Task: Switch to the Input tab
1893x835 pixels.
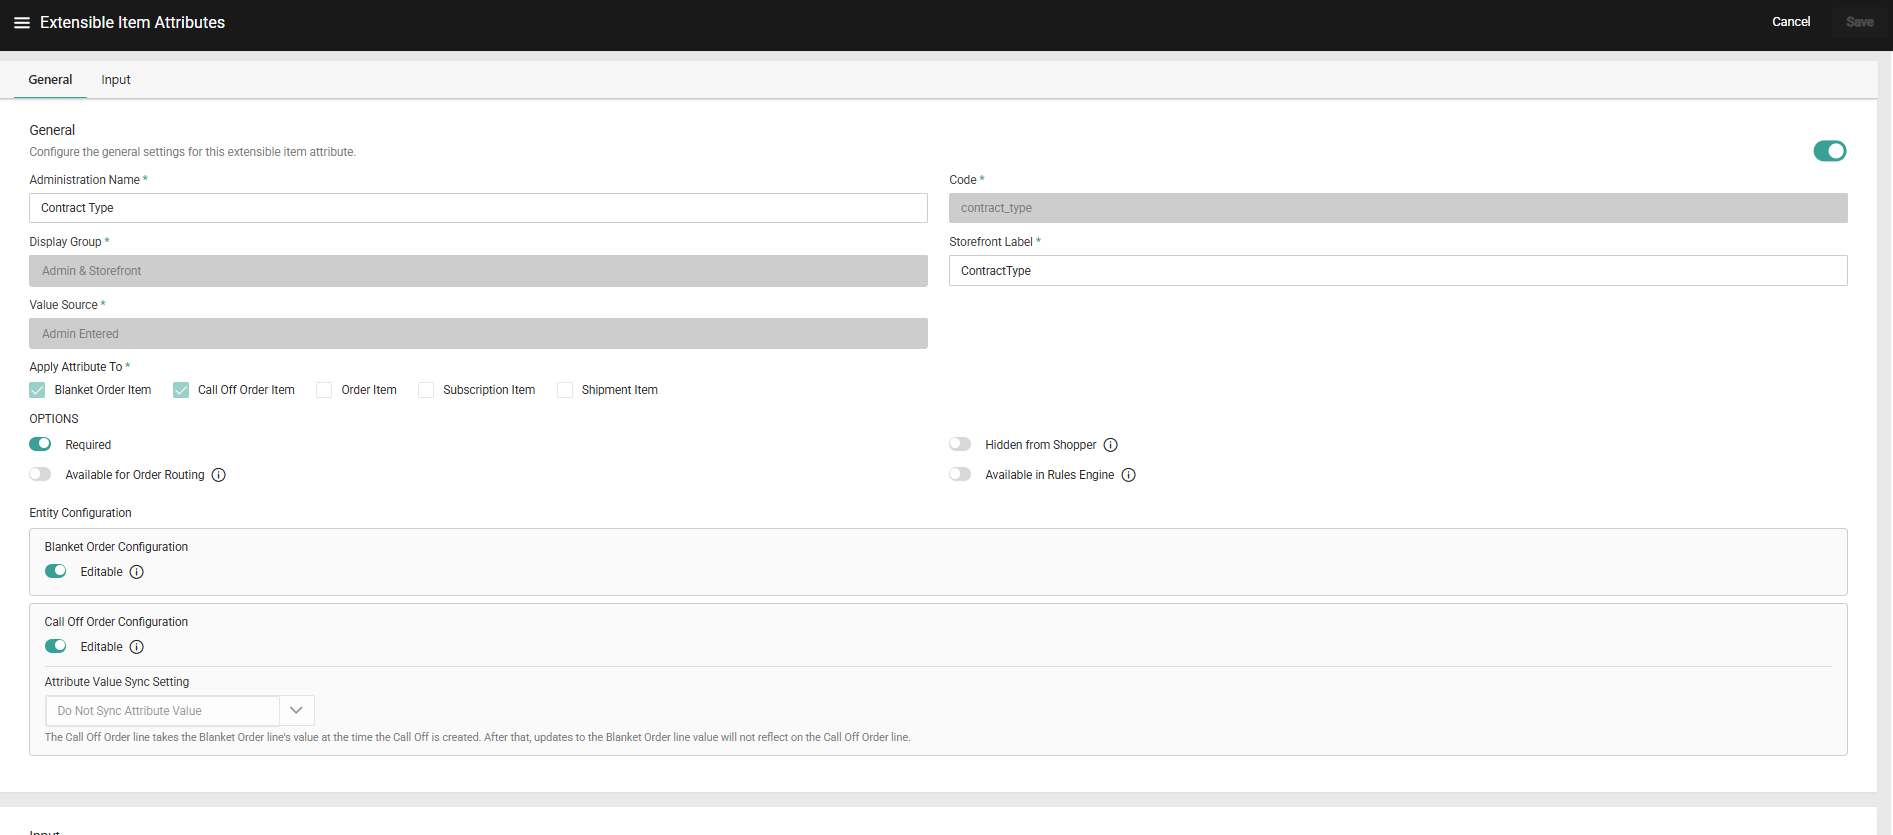Action: coord(116,80)
